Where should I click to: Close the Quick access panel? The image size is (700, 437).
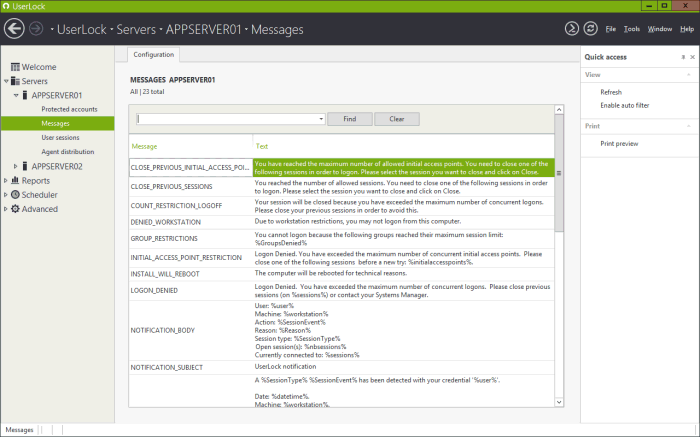coord(692,57)
